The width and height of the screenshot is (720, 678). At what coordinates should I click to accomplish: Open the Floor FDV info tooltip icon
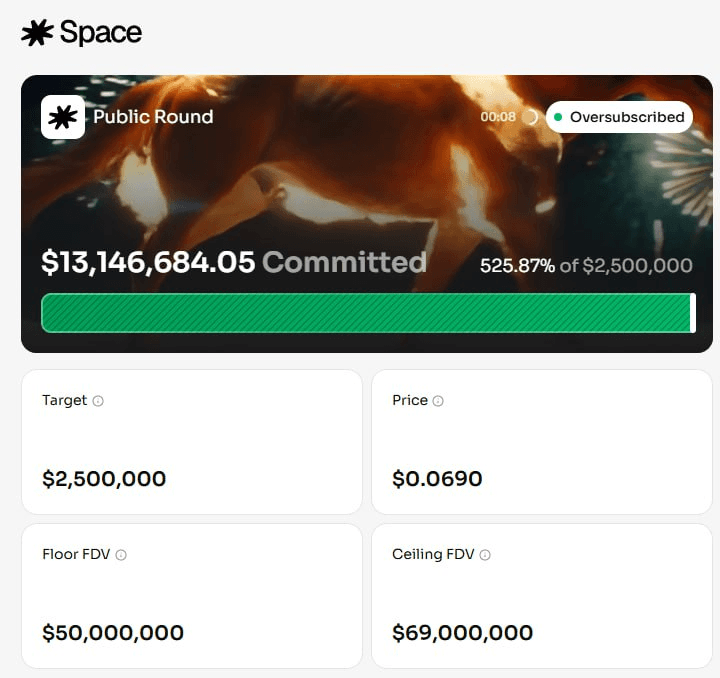click(121, 555)
